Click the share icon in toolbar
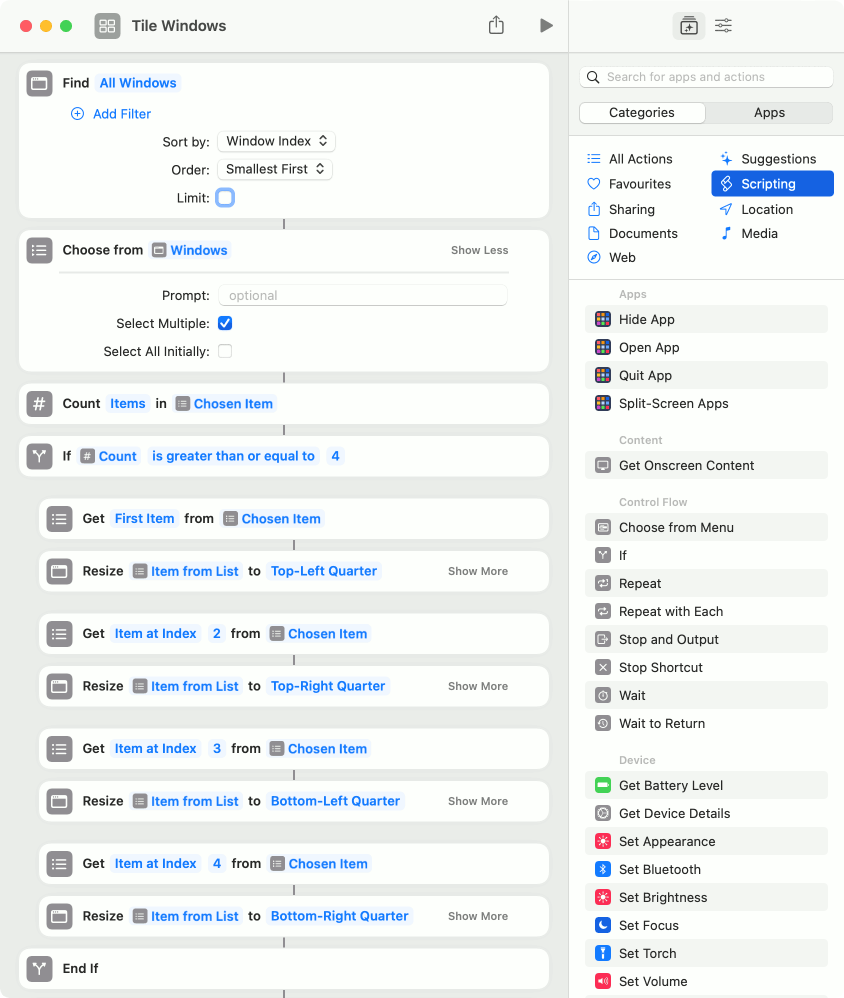This screenshot has width=844, height=998. point(496,26)
